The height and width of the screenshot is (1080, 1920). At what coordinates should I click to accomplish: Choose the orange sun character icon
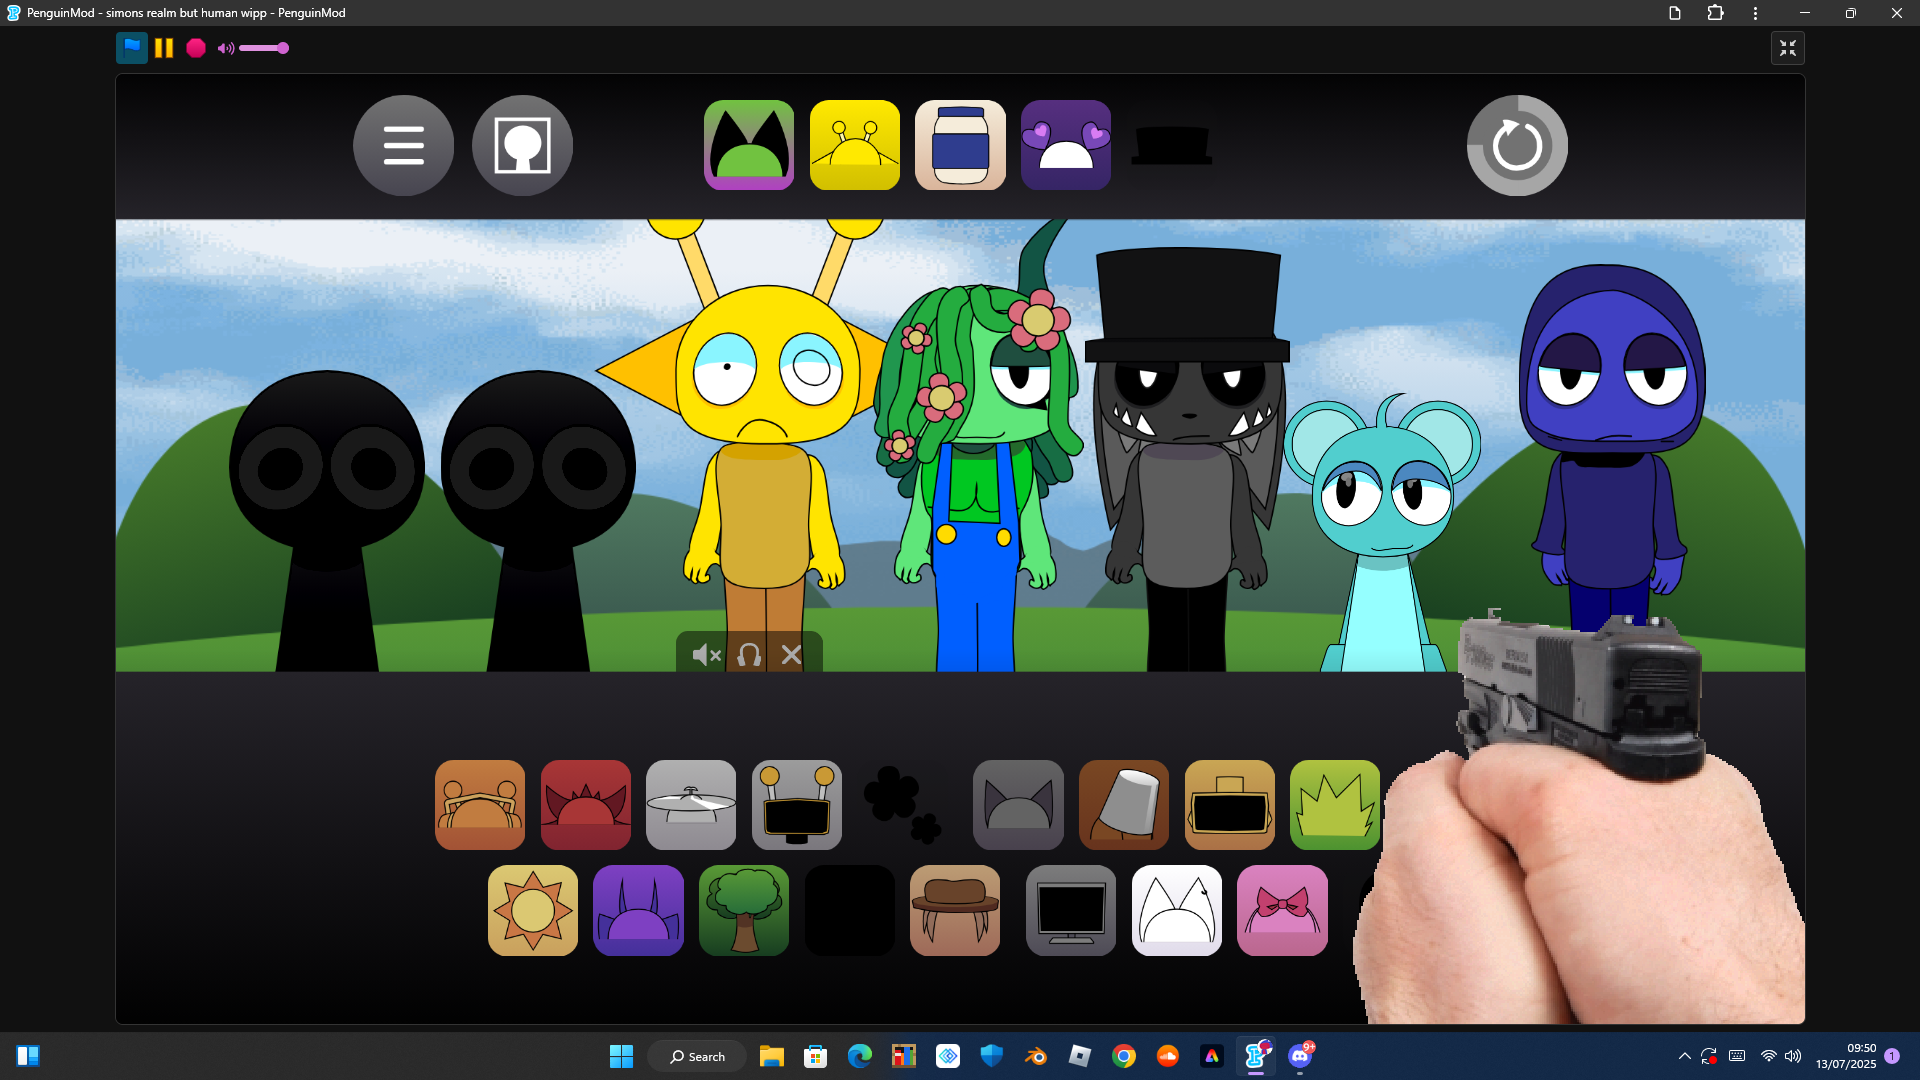(x=533, y=910)
